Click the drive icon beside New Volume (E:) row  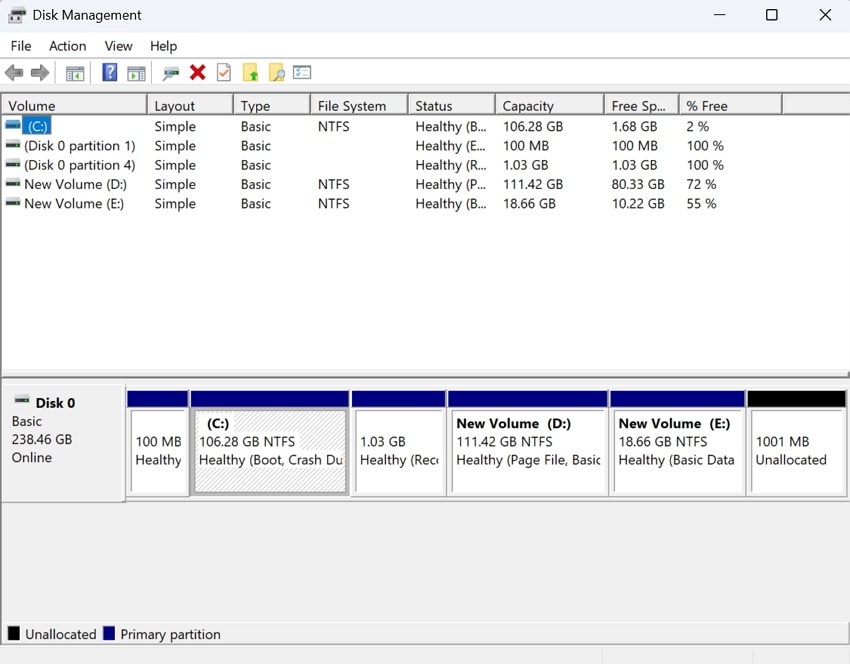[x=12, y=203]
